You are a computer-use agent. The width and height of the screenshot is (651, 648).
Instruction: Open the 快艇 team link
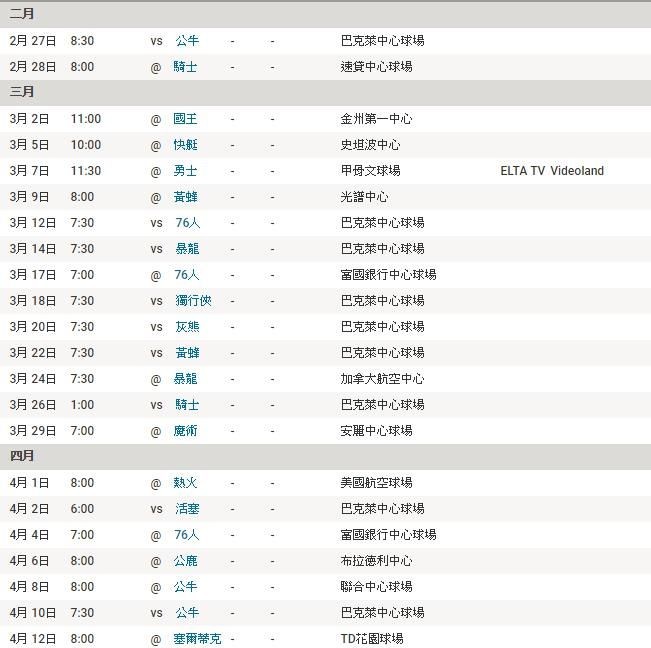186,145
